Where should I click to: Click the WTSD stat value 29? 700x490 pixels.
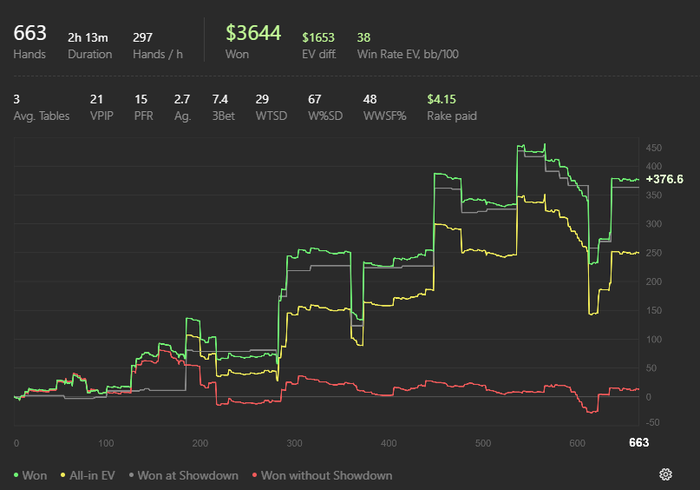click(262, 99)
